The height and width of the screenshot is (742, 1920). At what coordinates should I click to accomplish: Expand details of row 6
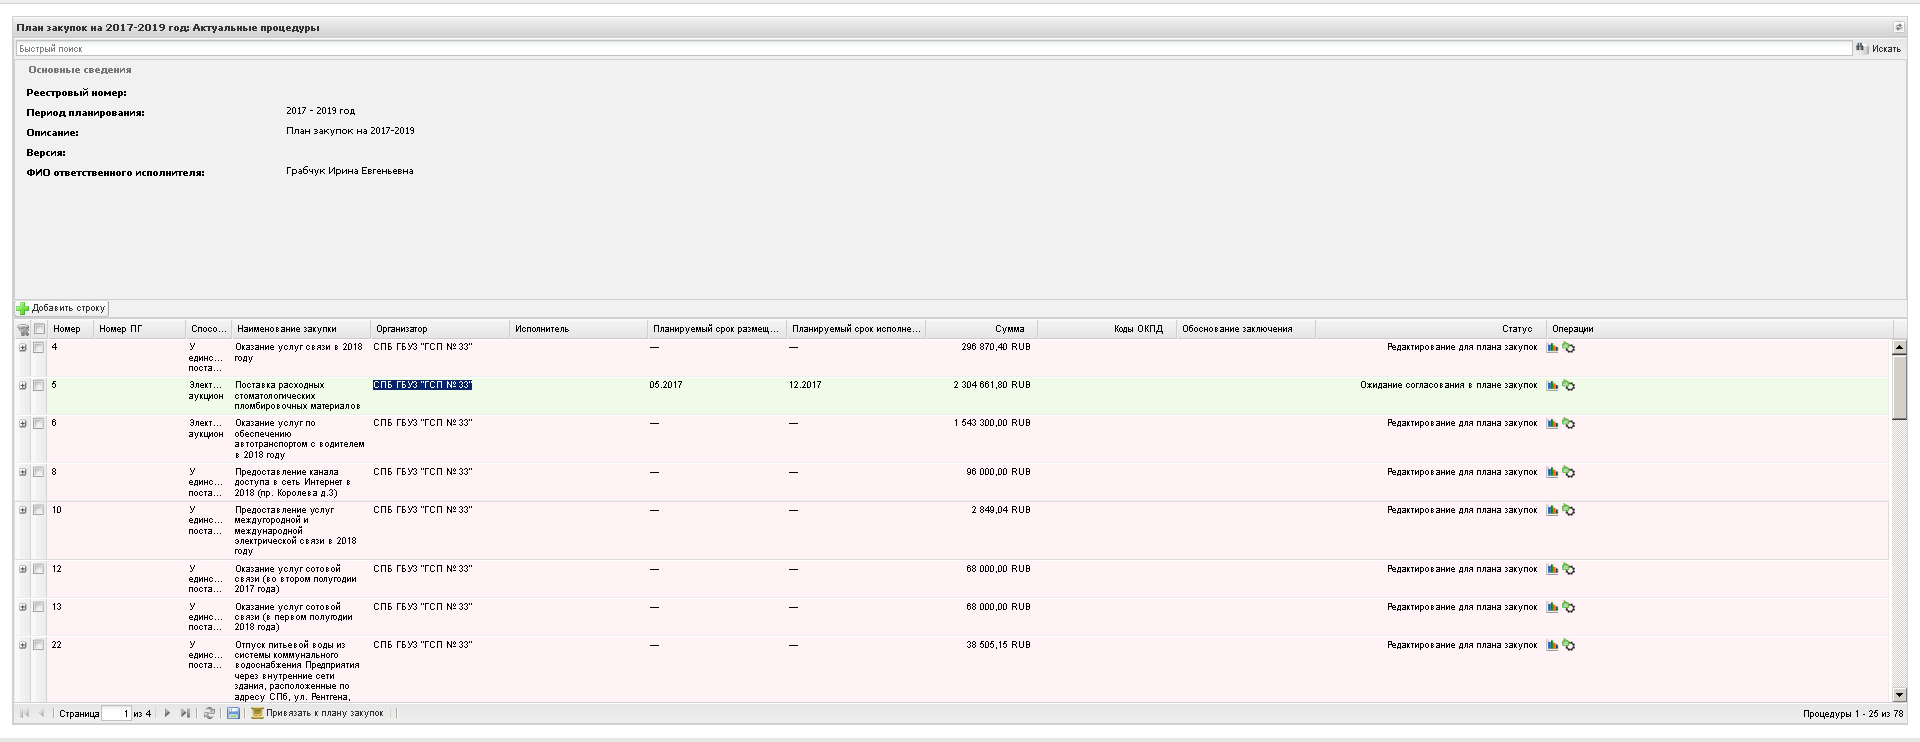pyautogui.click(x=23, y=424)
